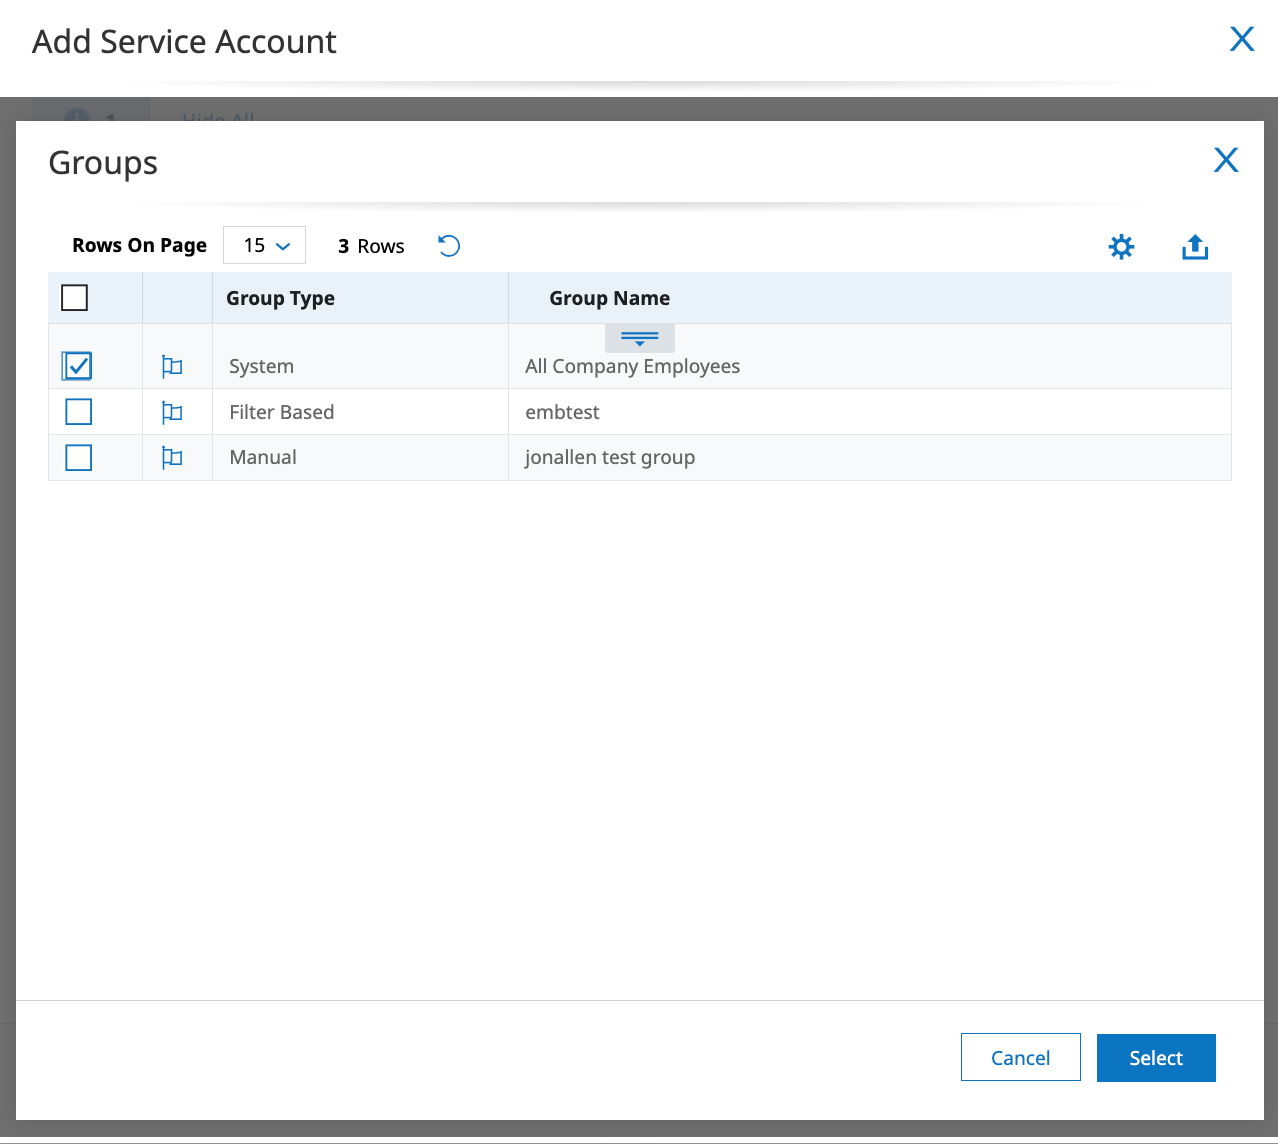Open the Group Name column filter
This screenshot has height=1144, width=1278.
(x=640, y=338)
